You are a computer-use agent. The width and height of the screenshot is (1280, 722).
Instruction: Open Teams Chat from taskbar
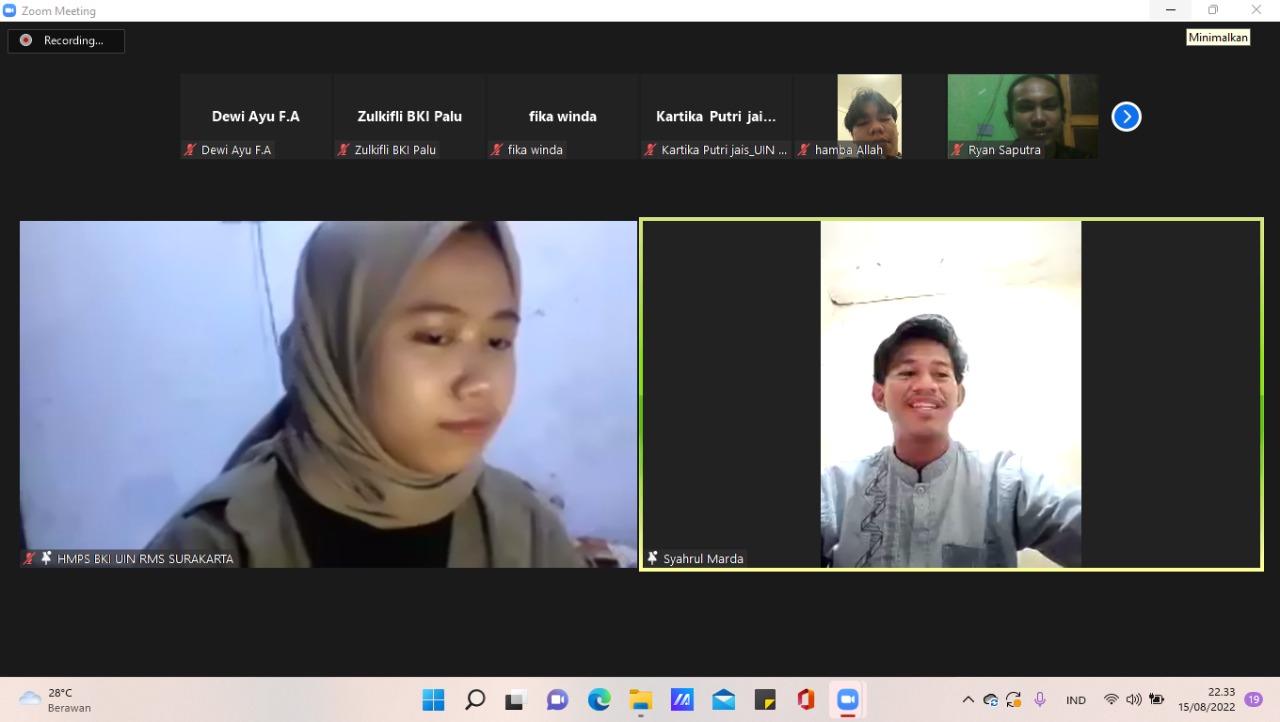click(557, 700)
